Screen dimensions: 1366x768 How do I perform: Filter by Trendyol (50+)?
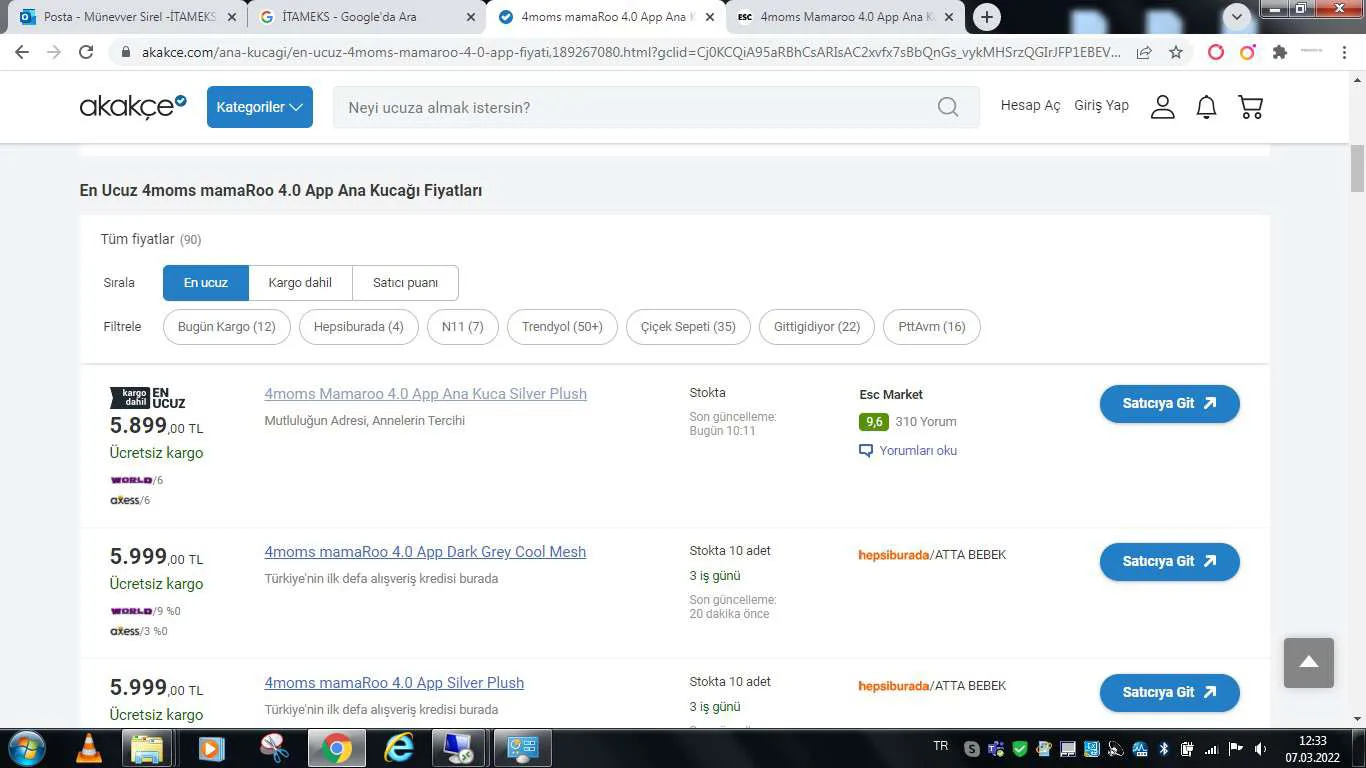[x=562, y=327]
